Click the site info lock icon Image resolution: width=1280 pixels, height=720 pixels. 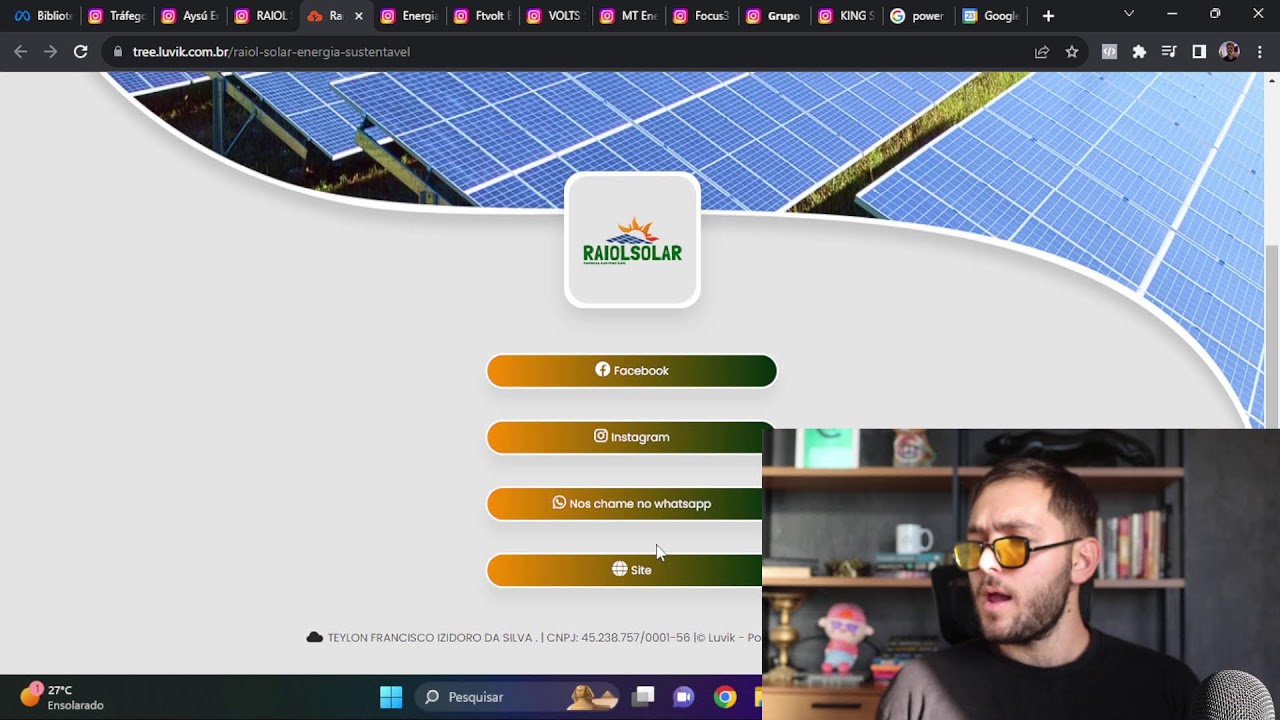click(x=118, y=52)
